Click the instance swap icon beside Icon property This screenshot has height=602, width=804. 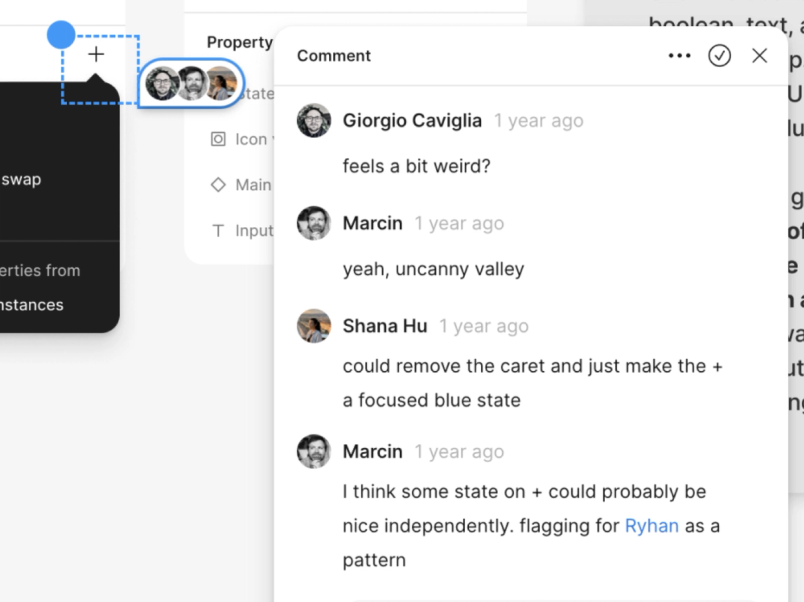point(219,139)
